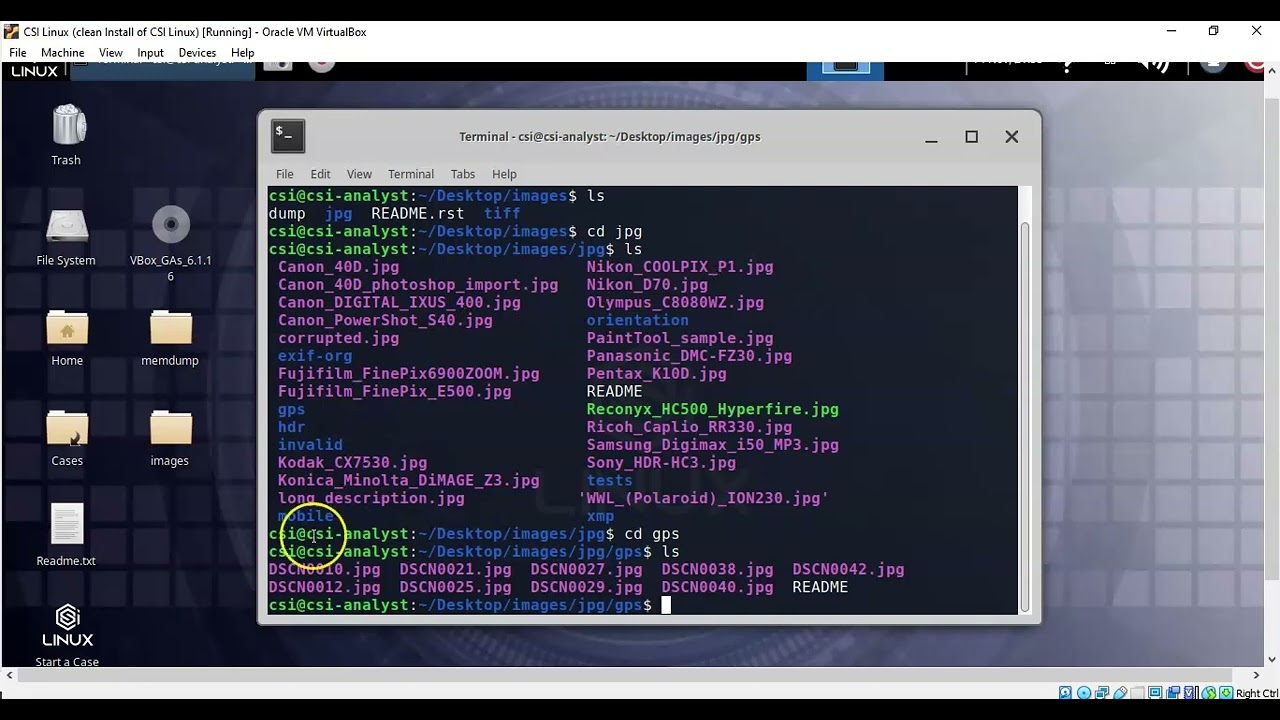
Task: Click Canon_40D.jpg in terminal listing
Action: coord(338,267)
